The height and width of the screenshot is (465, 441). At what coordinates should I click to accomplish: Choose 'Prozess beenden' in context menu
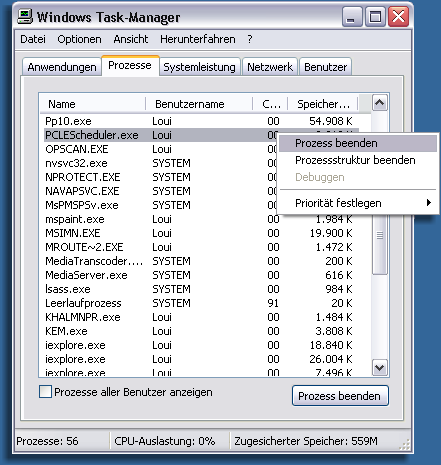358,143
